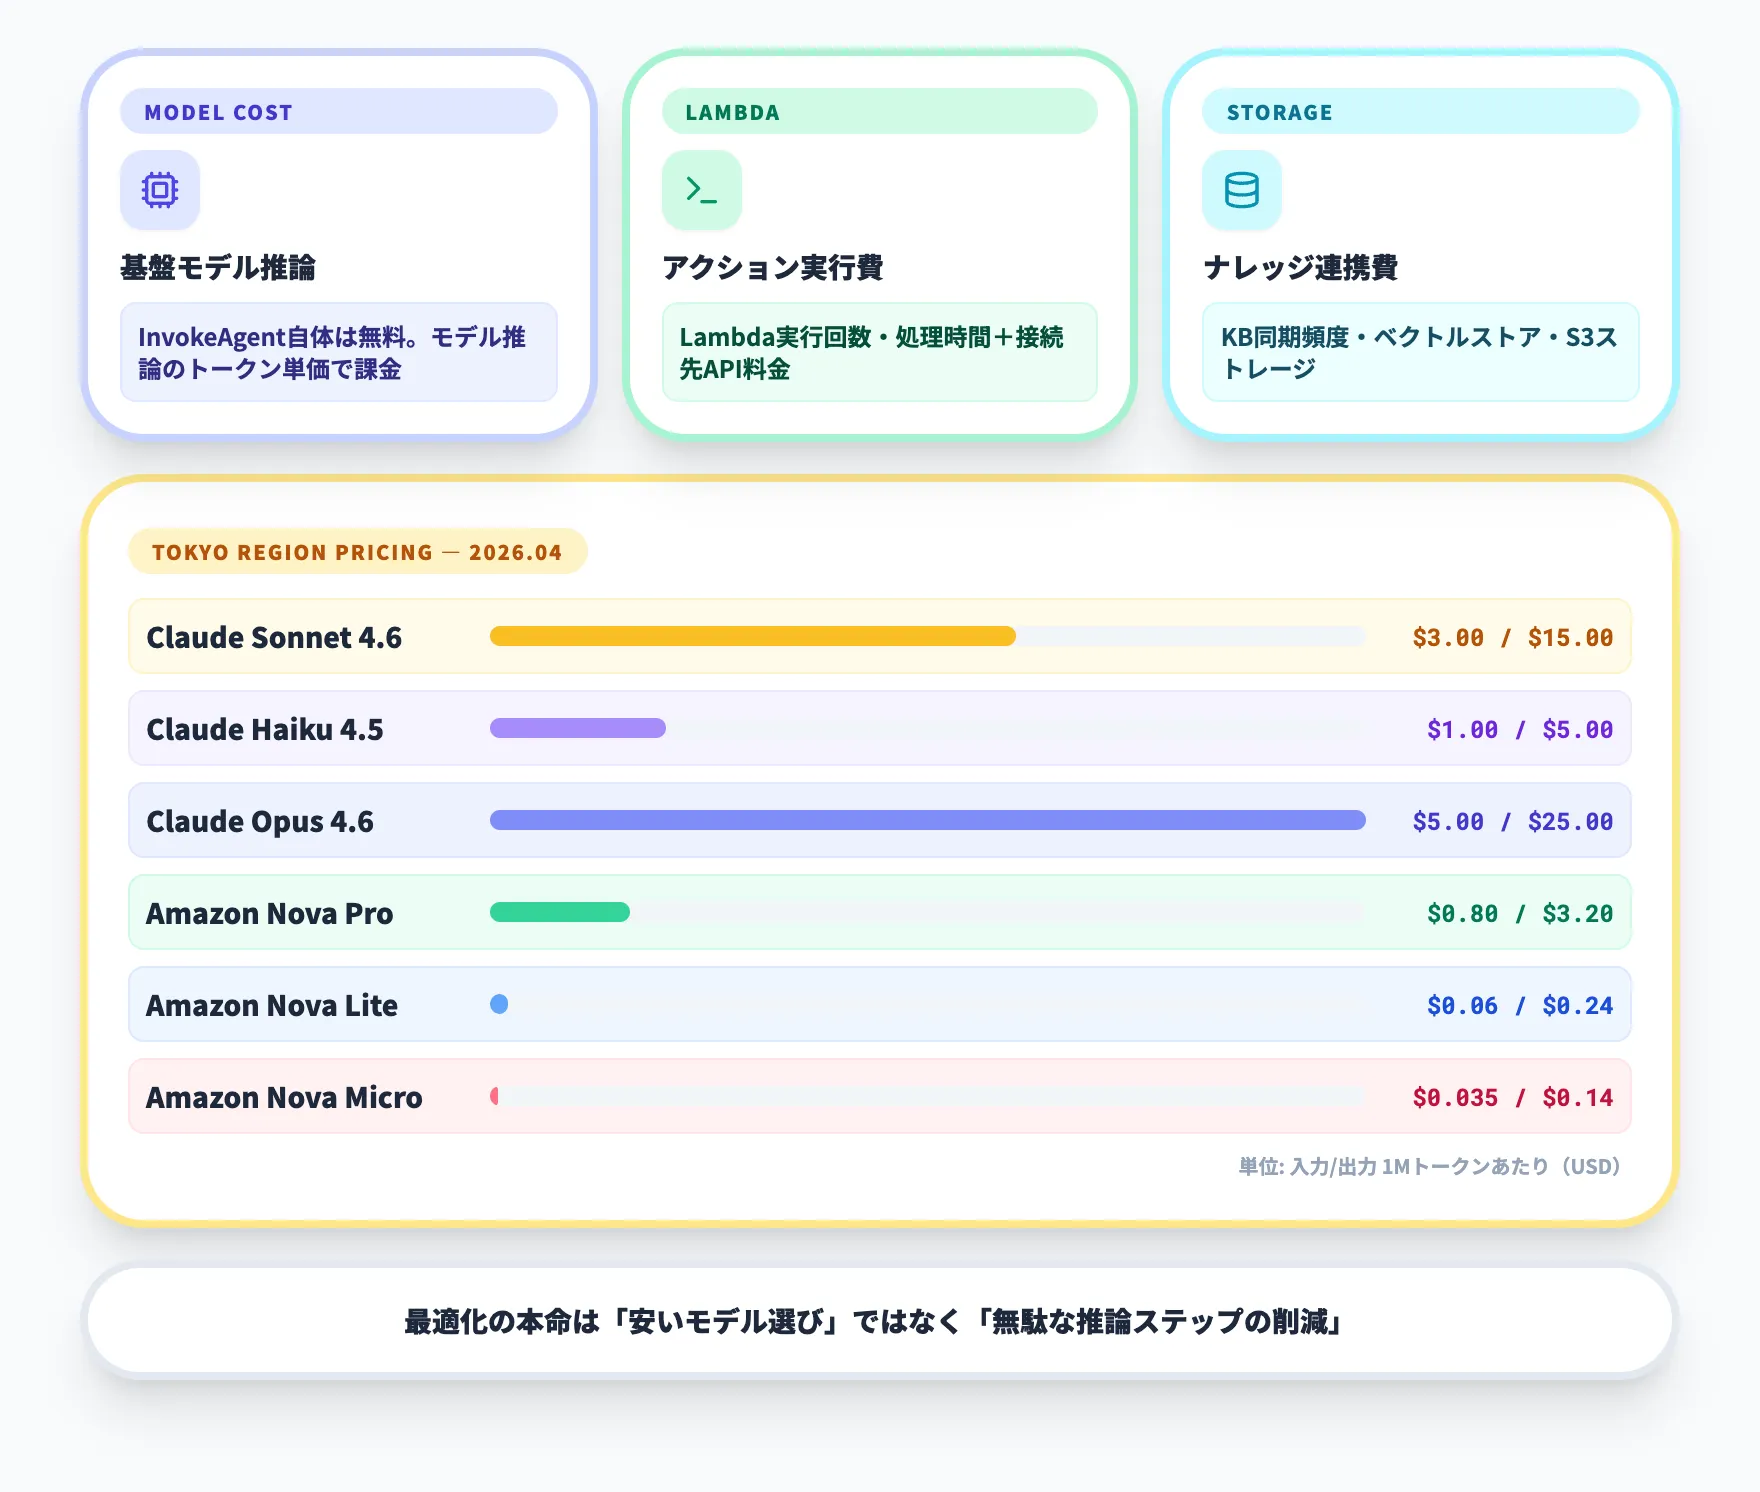Select the terminal icon in Lambda card
Viewport: 1760px width, 1492px height.
pos(700,190)
